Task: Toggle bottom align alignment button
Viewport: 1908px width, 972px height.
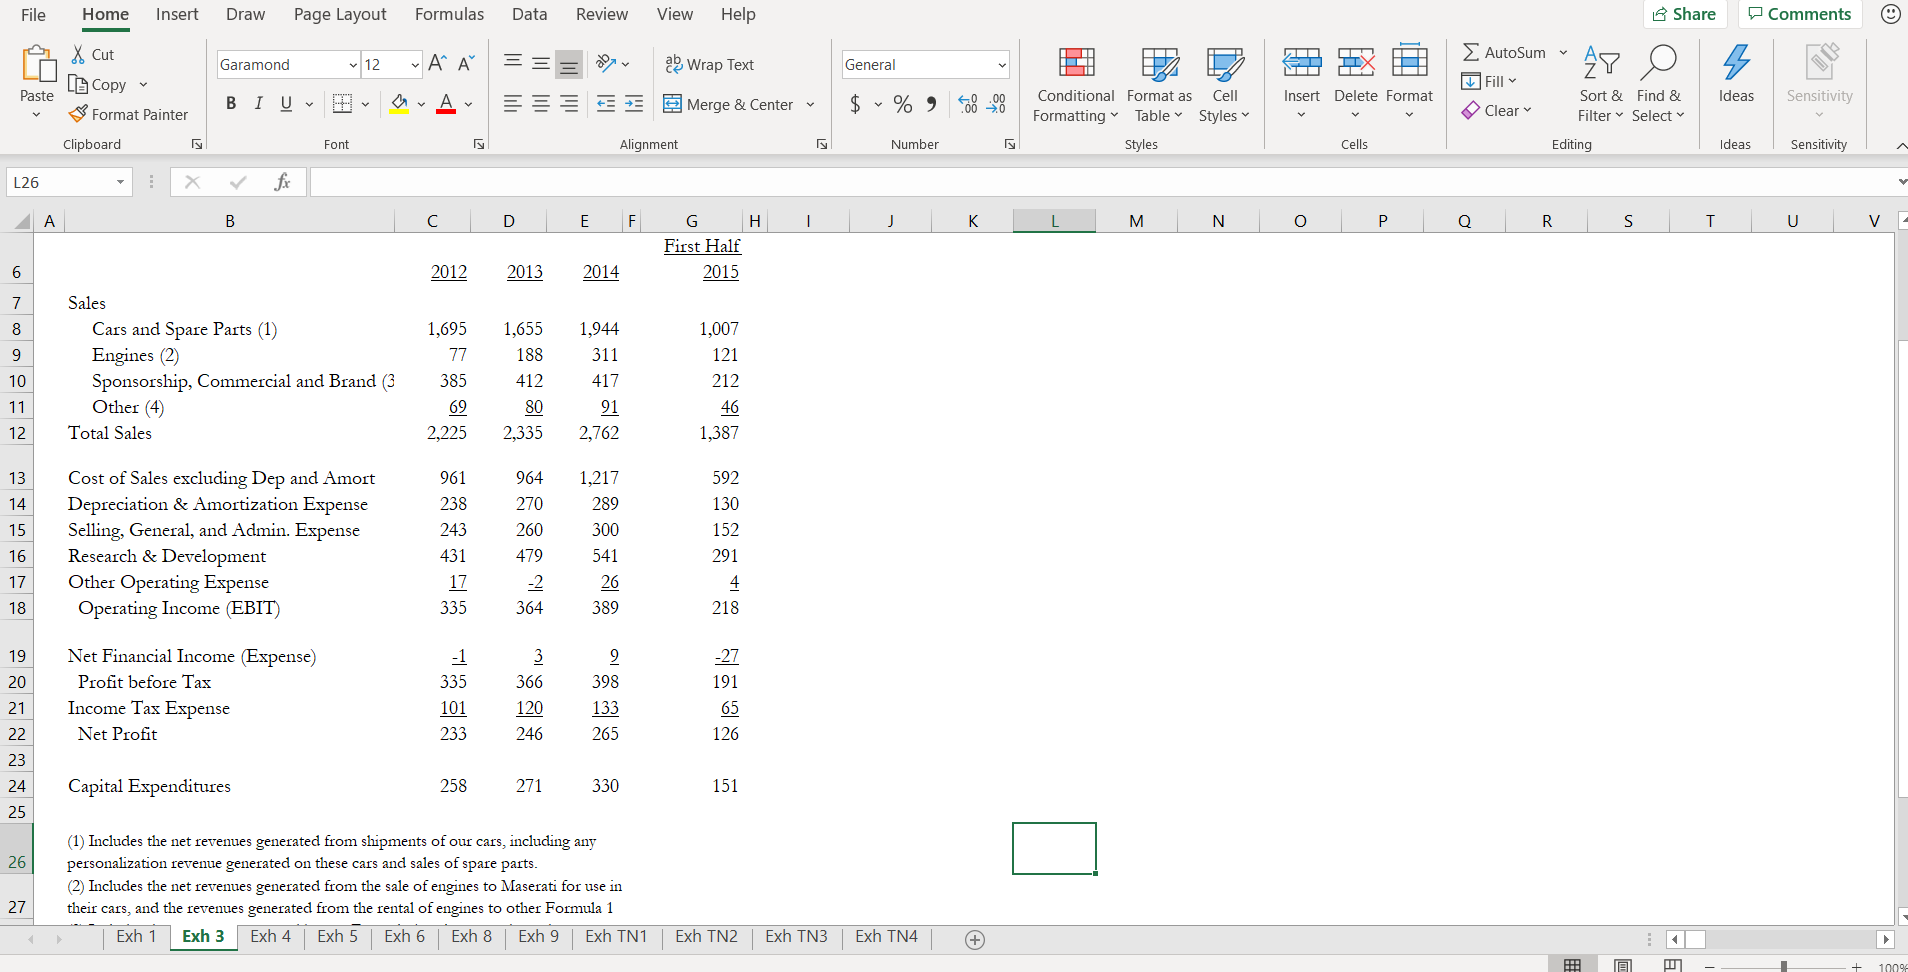Action: (569, 64)
